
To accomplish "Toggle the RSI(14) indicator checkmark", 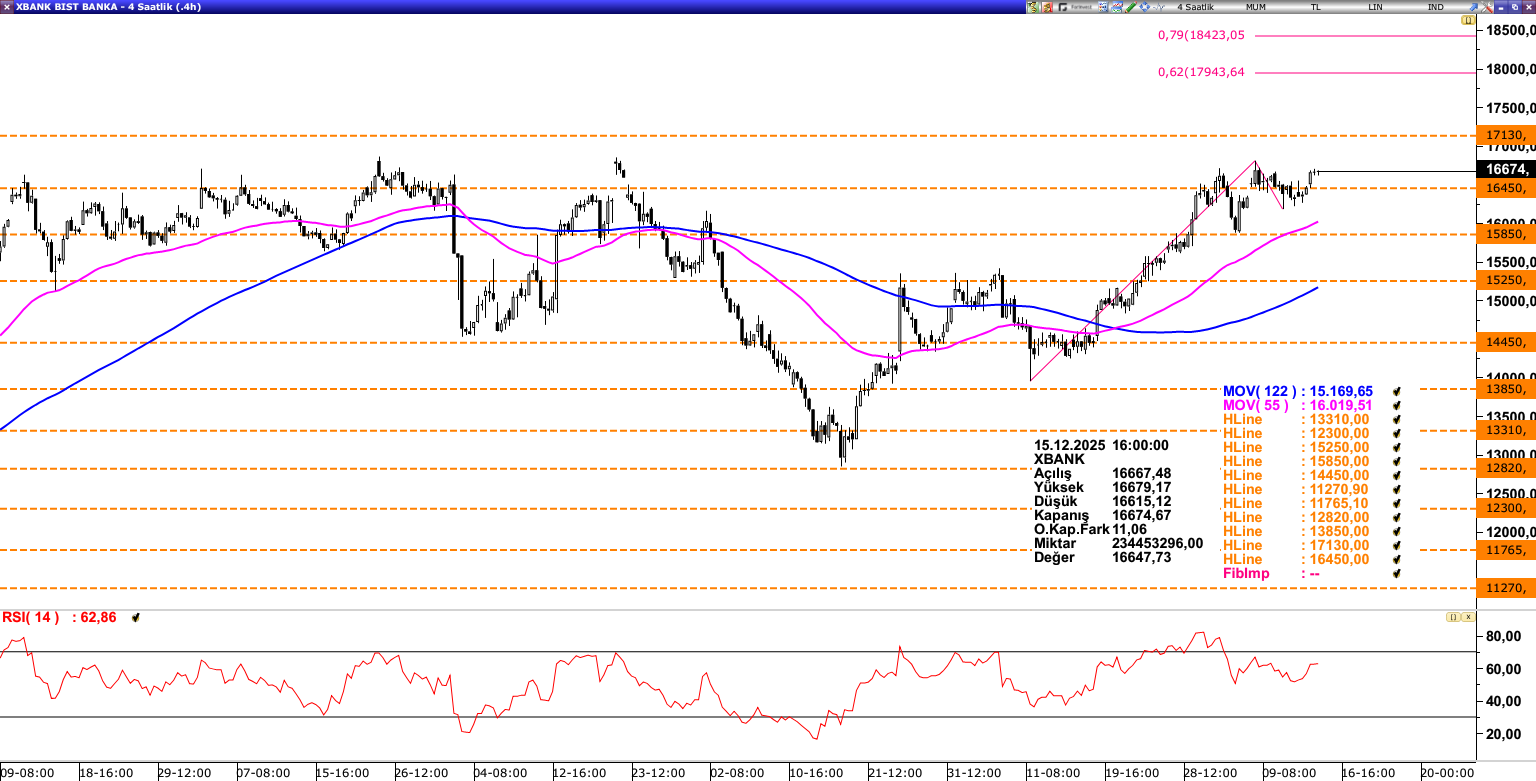I will pos(136,618).
